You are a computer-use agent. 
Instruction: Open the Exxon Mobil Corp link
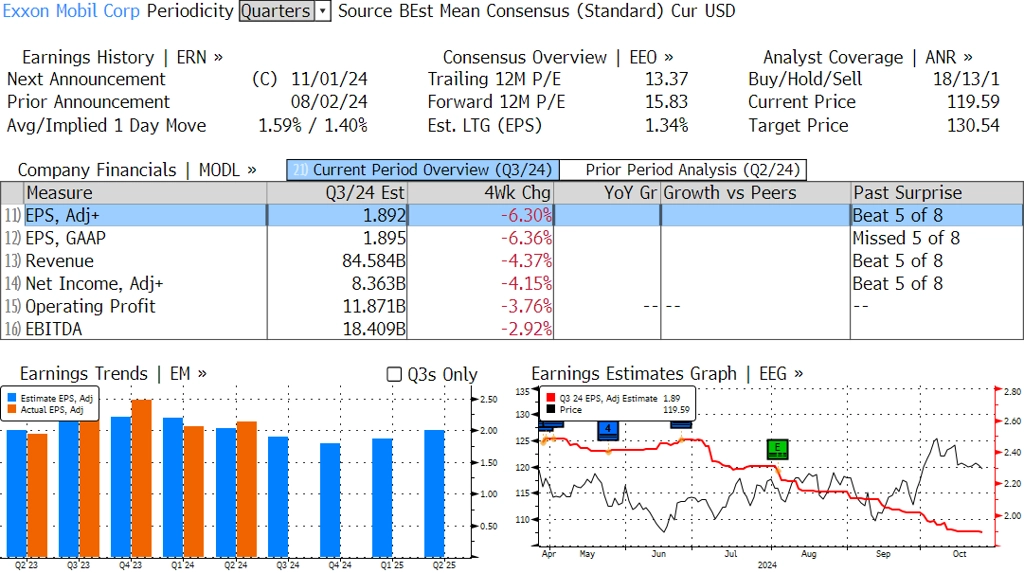[71, 11]
